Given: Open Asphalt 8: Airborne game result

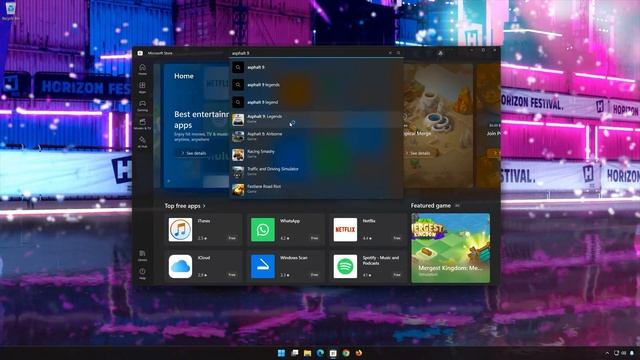Looking at the screenshot, I should click(x=316, y=136).
